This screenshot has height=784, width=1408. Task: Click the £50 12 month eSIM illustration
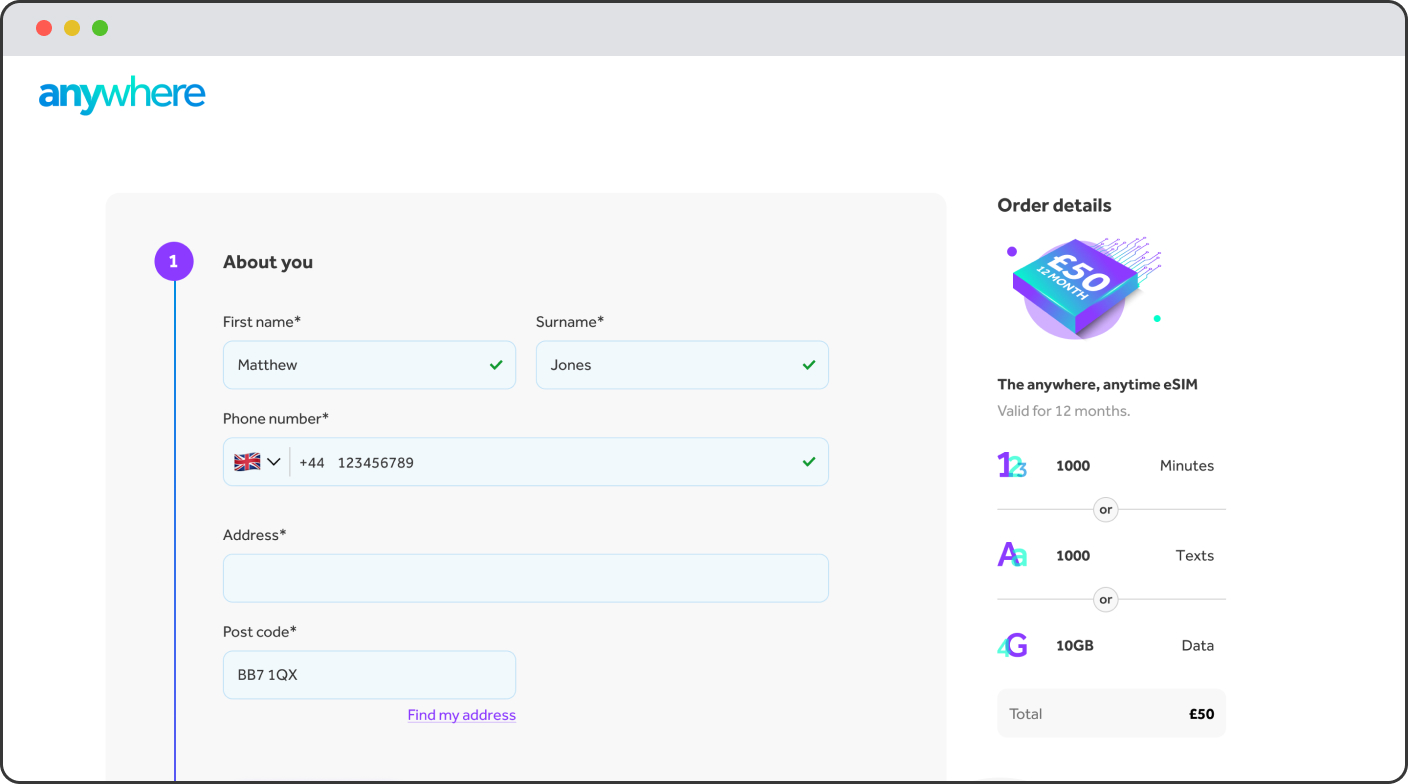(x=1084, y=288)
